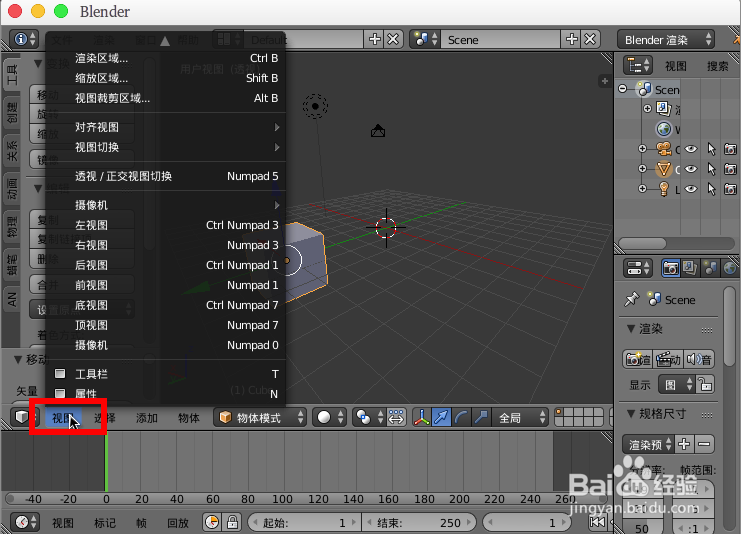741x534 pixels.
Task: Open the Object Mode dropdown
Action: (259, 417)
